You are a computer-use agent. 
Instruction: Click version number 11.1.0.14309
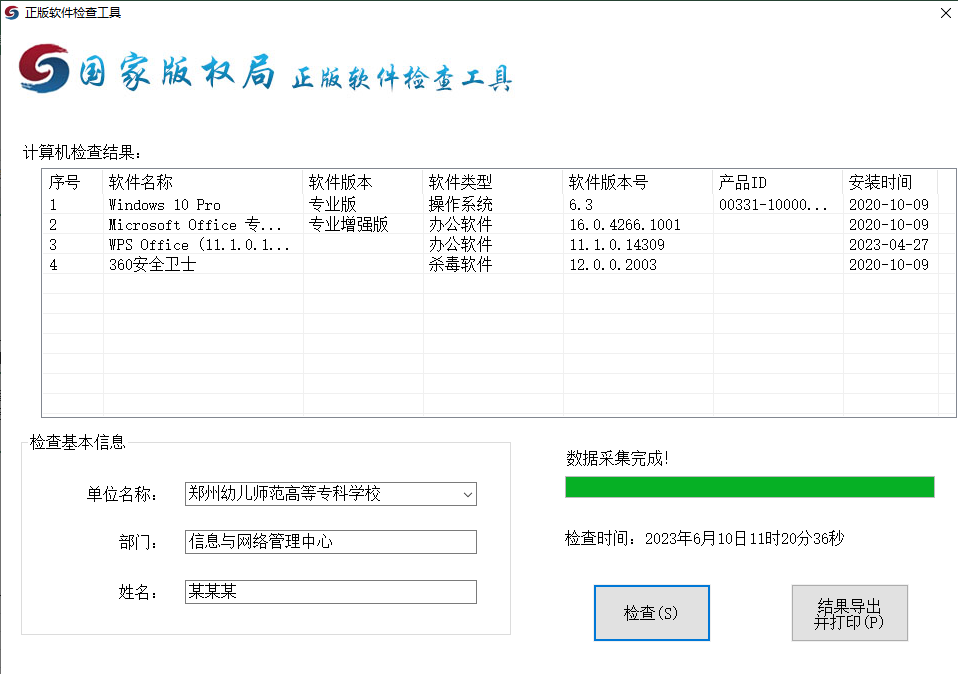(x=617, y=245)
